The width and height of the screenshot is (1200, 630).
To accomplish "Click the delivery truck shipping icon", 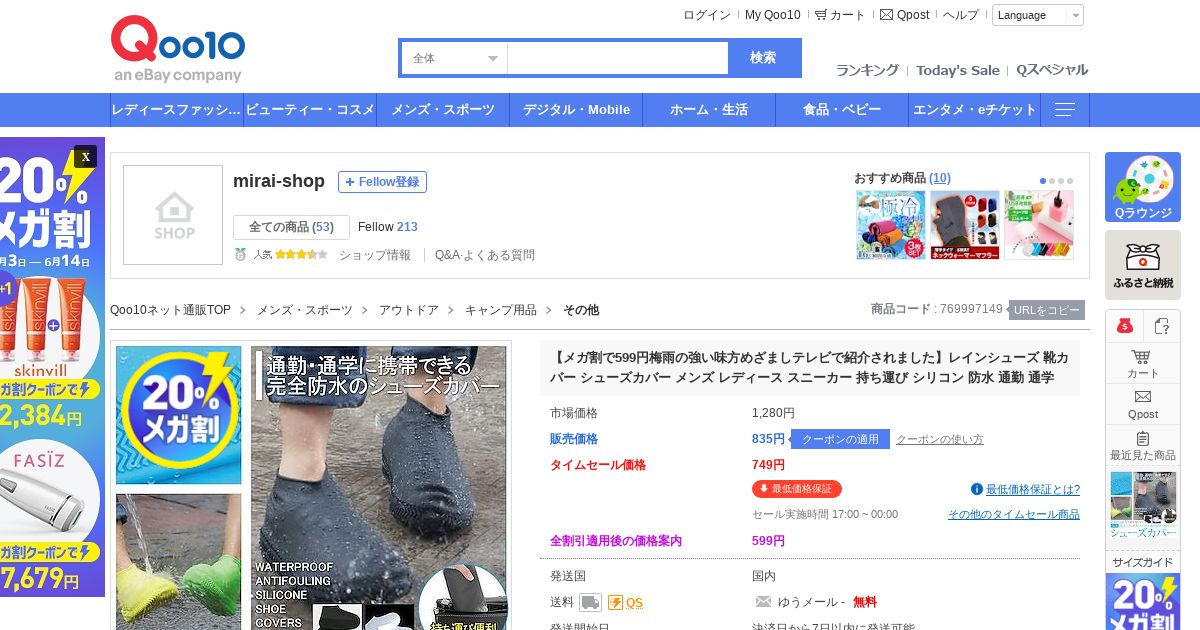I will point(590,603).
